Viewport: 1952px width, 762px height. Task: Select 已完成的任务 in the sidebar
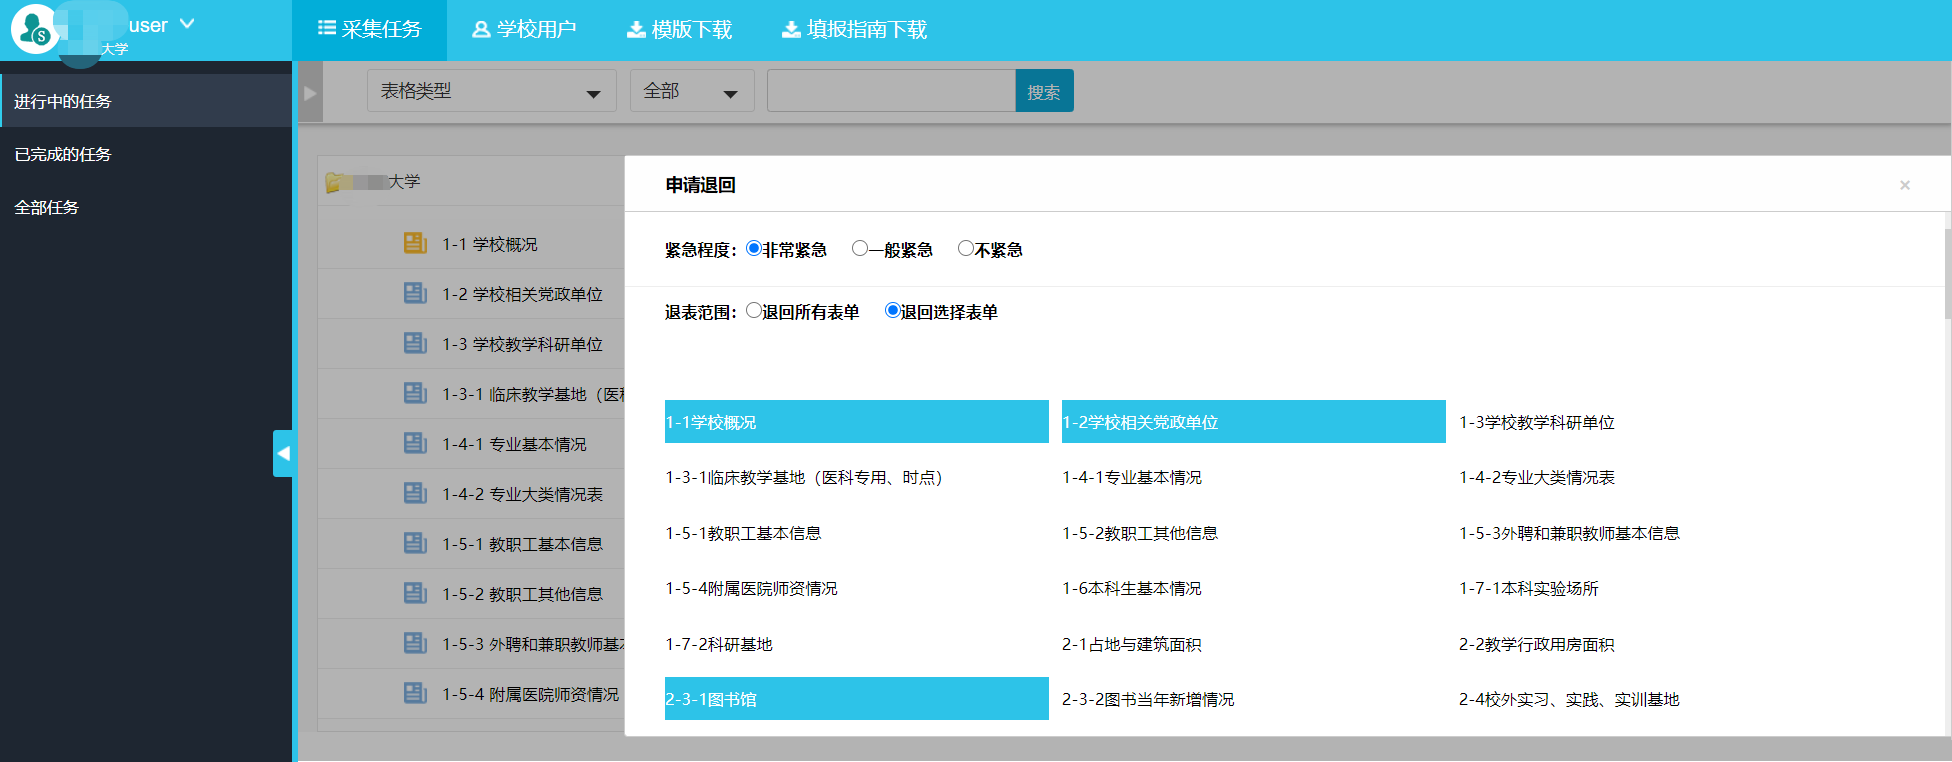pyautogui.click(x=63, y=154)
